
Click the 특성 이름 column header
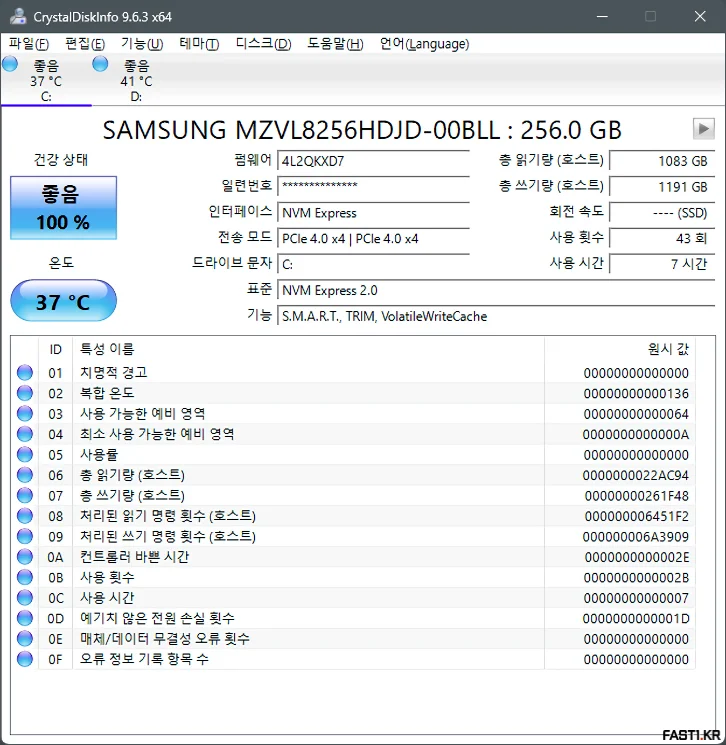[x=308, y=349]
